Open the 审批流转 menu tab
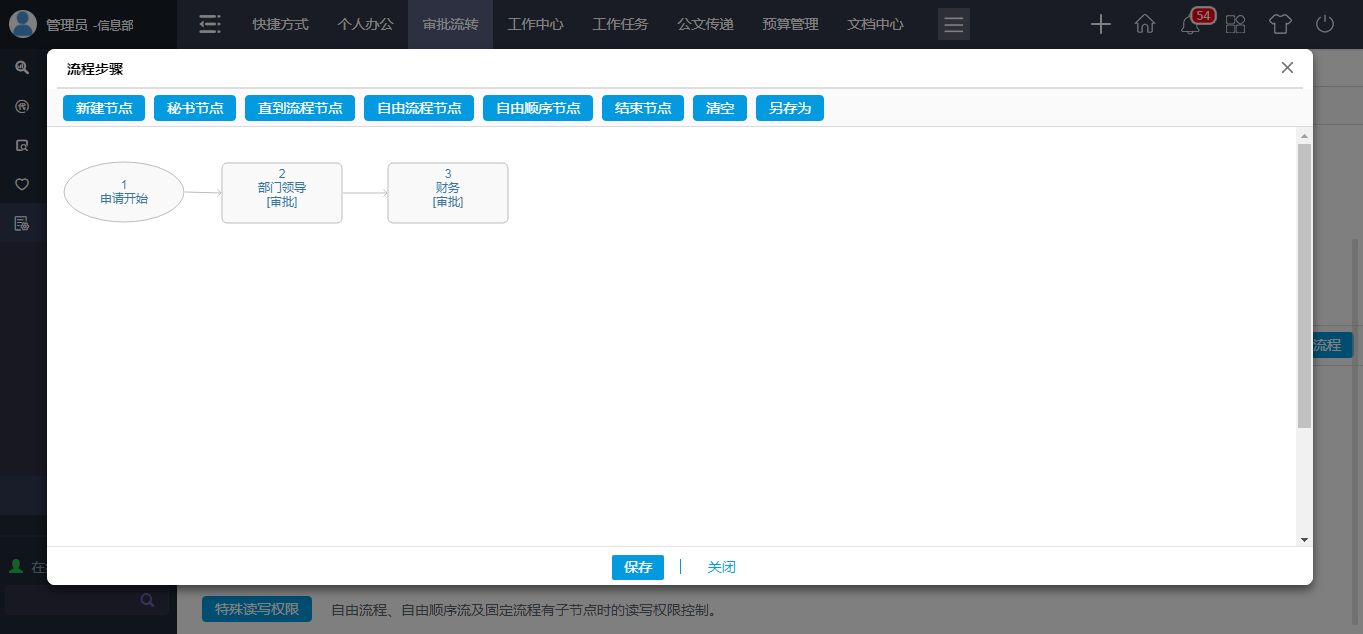Viewport: 1363px width, 634px height. [x=450, y=24]
